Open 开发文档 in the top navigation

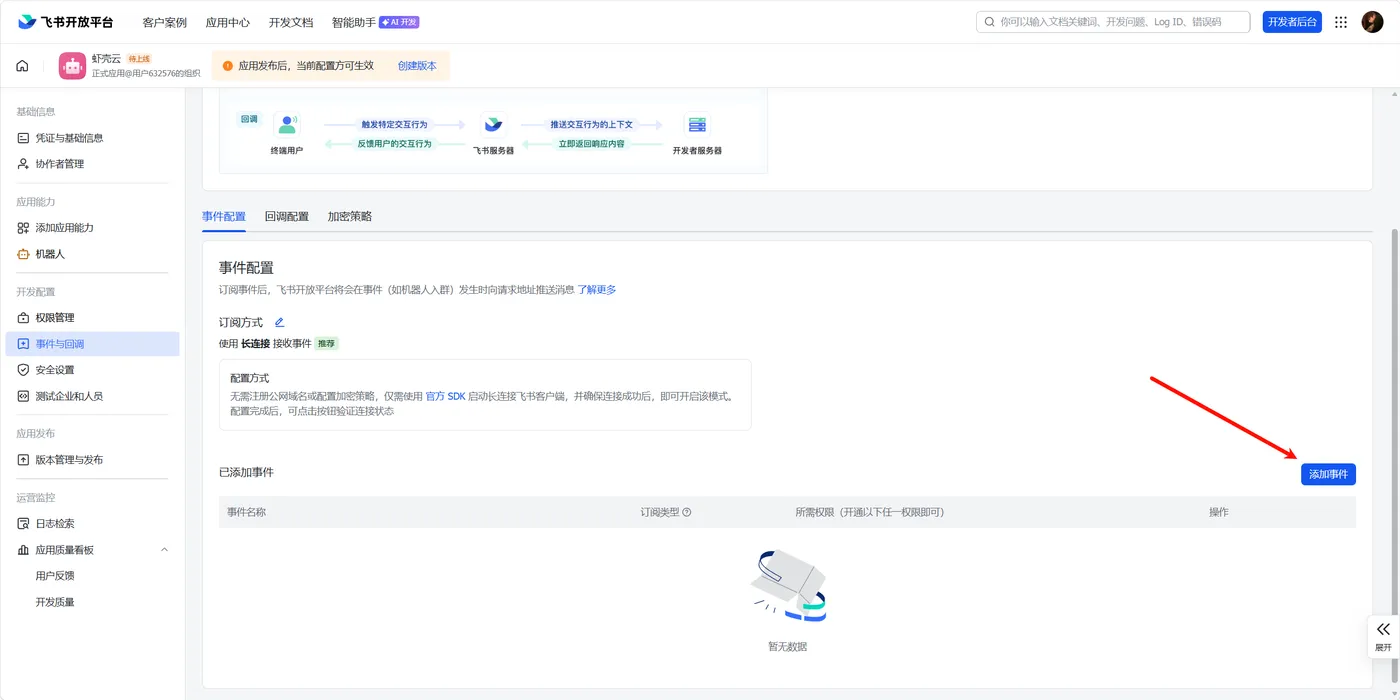point(291,22)
